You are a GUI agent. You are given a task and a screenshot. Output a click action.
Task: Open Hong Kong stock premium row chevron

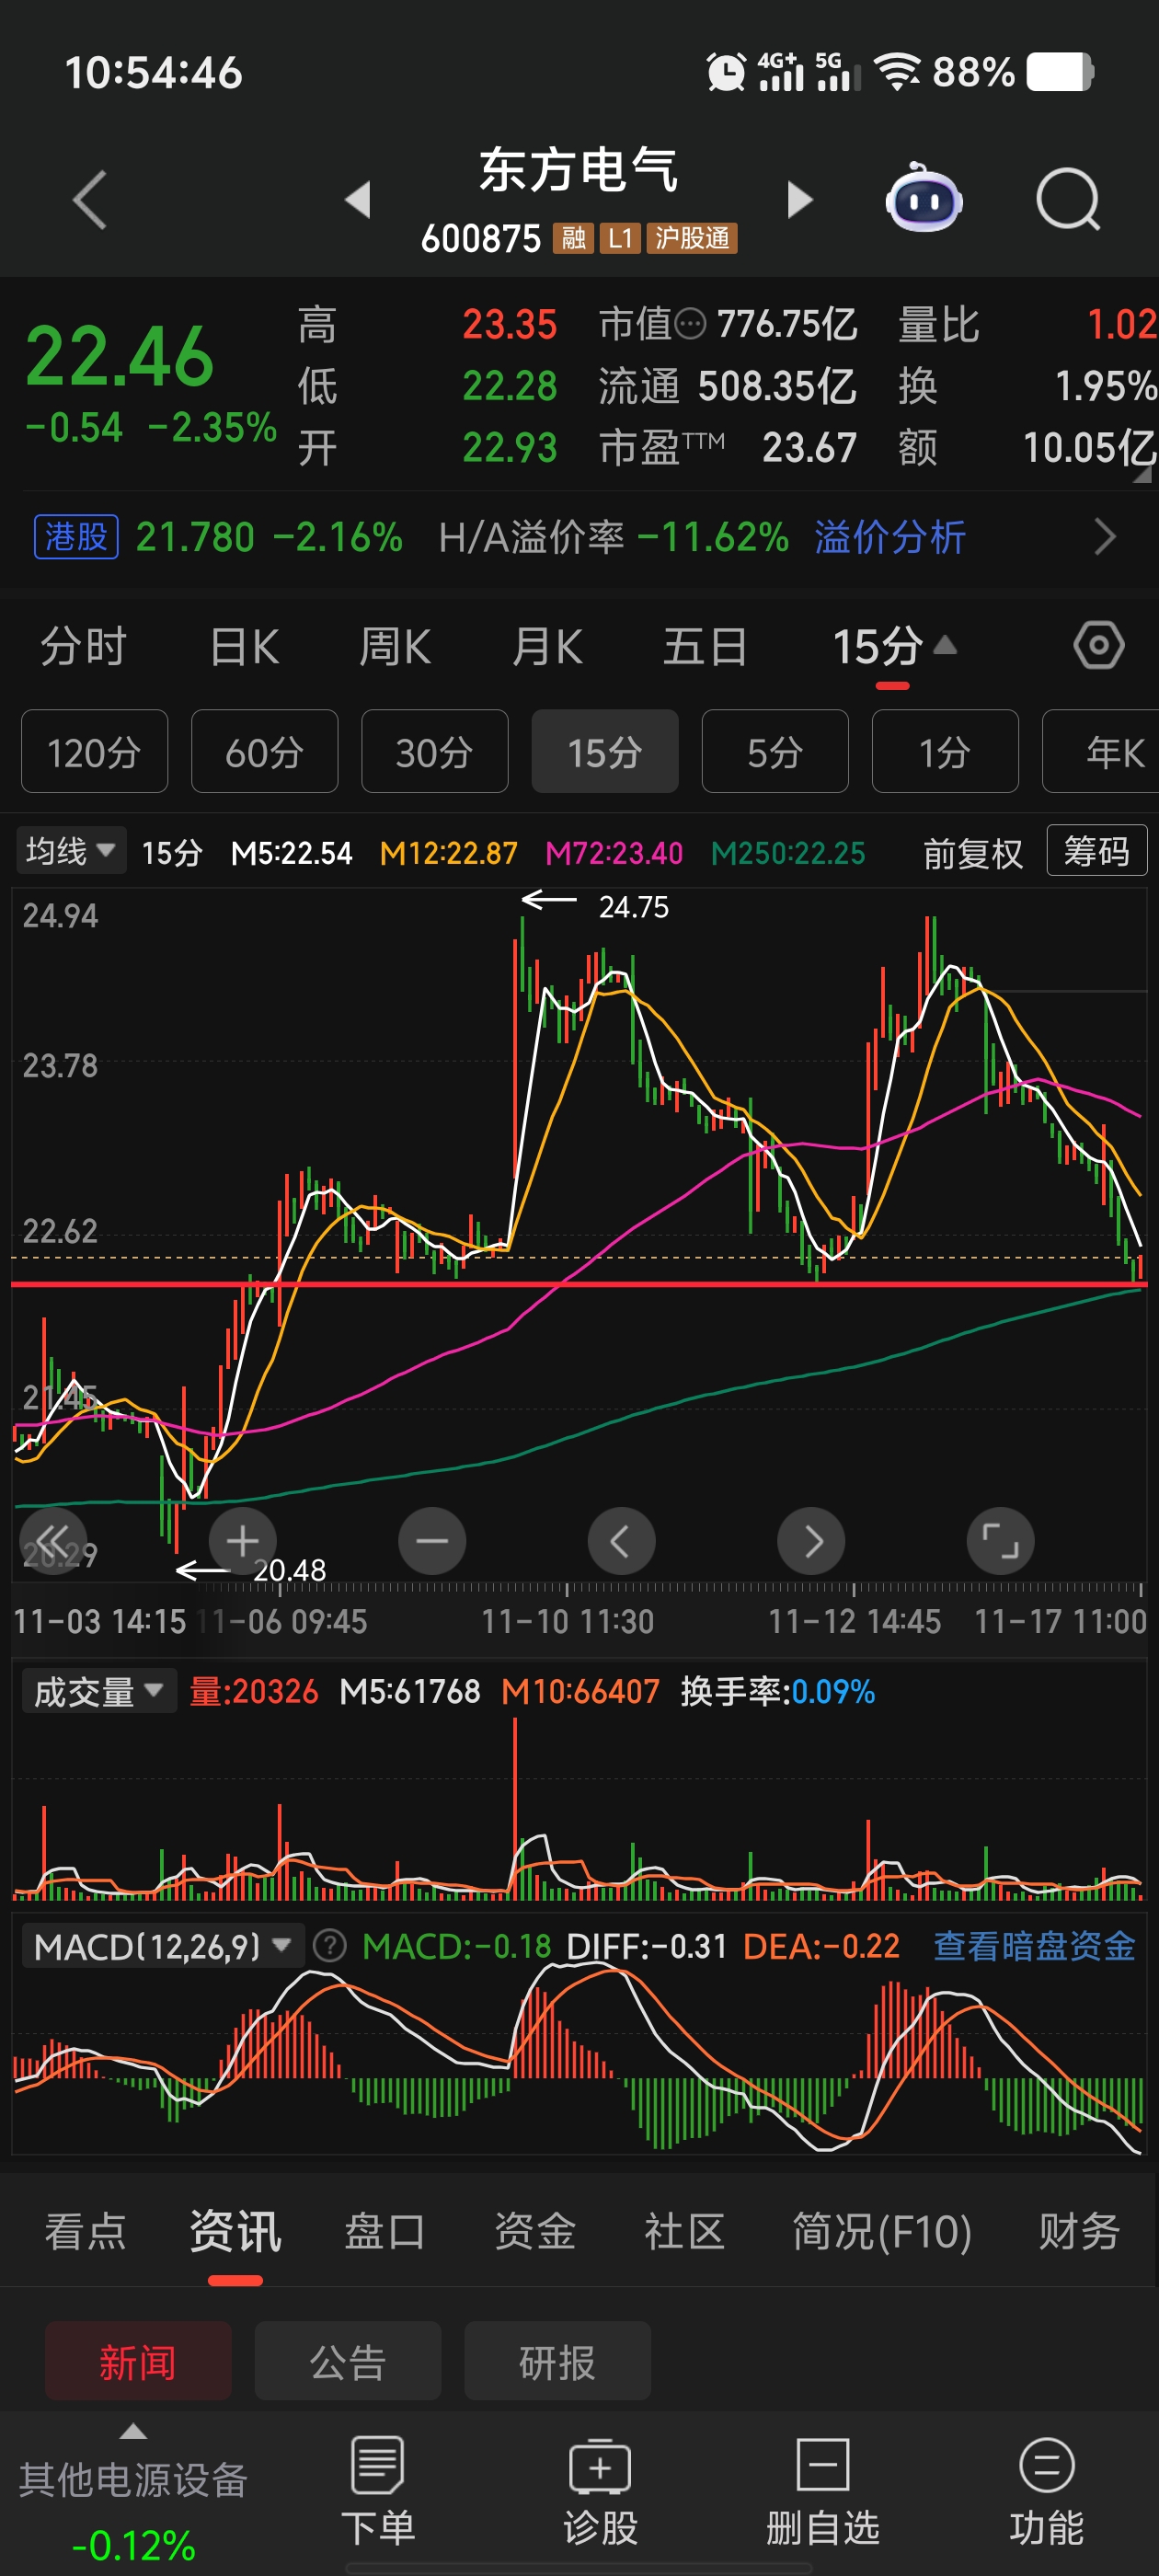(x=1104, y=537)
